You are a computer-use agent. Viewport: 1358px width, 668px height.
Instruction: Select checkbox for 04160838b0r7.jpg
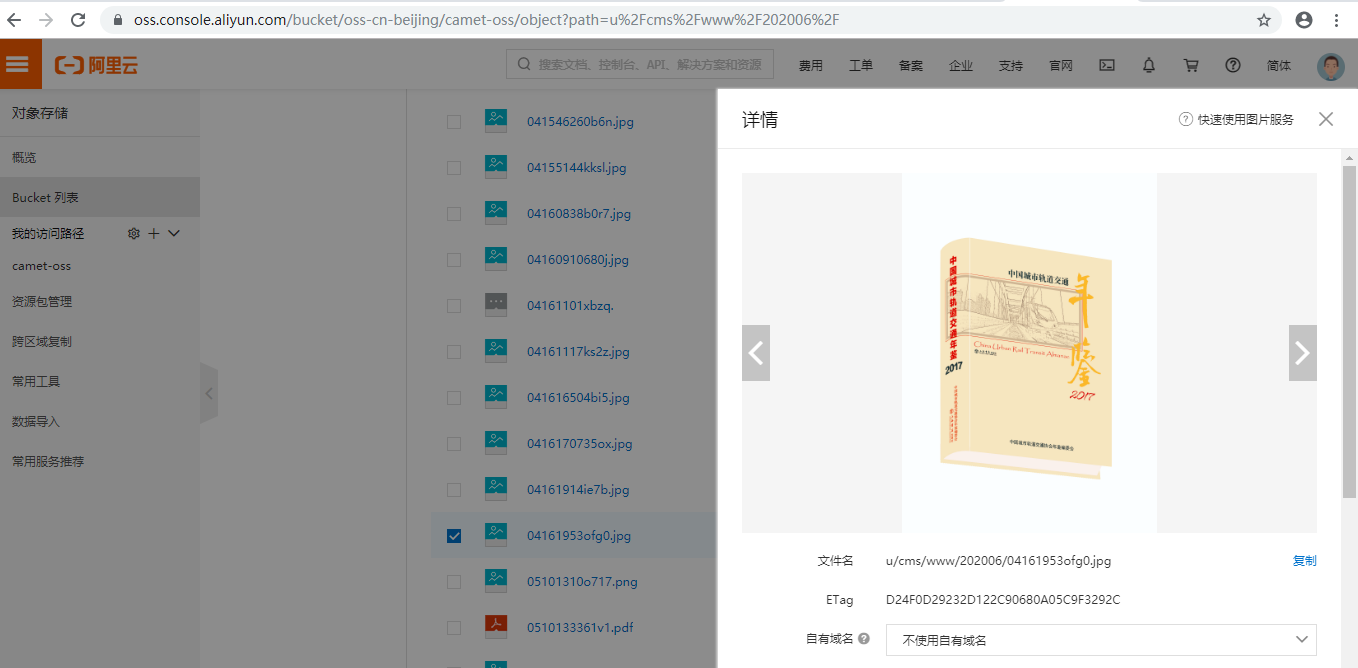(x=454, y=214)
